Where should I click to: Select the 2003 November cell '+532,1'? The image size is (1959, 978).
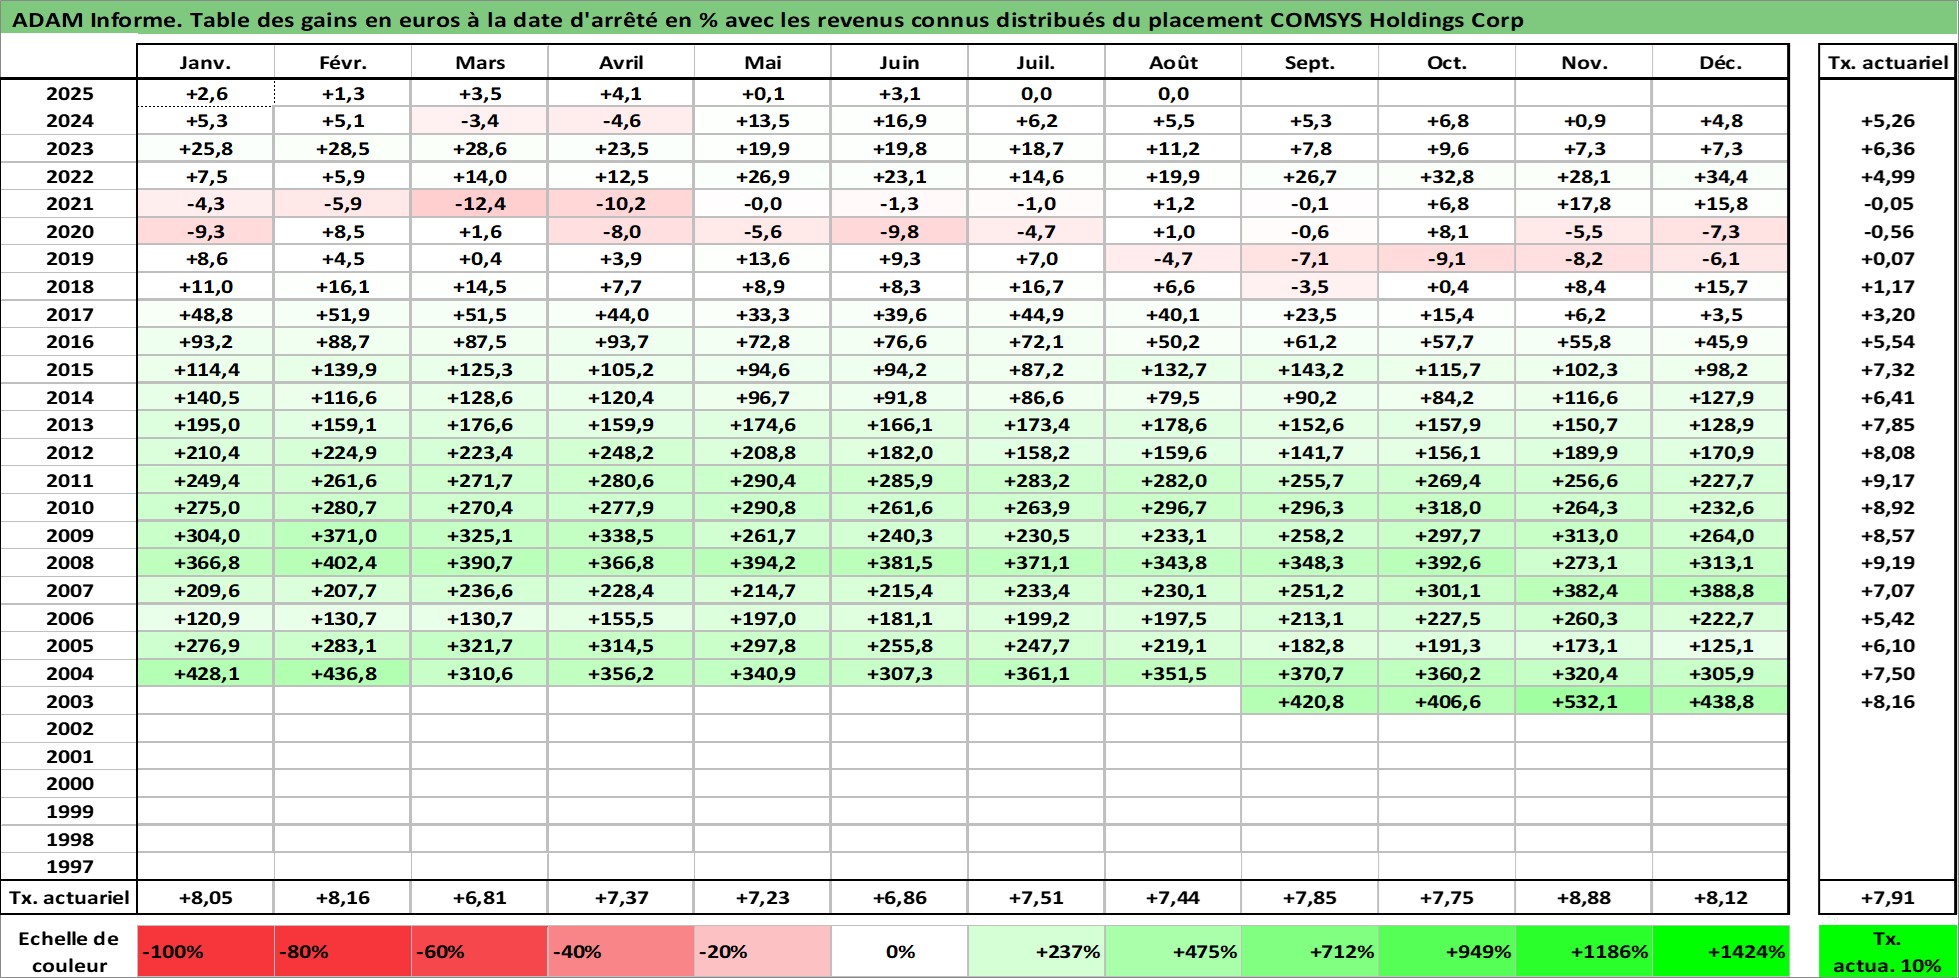click(1584, 701)
